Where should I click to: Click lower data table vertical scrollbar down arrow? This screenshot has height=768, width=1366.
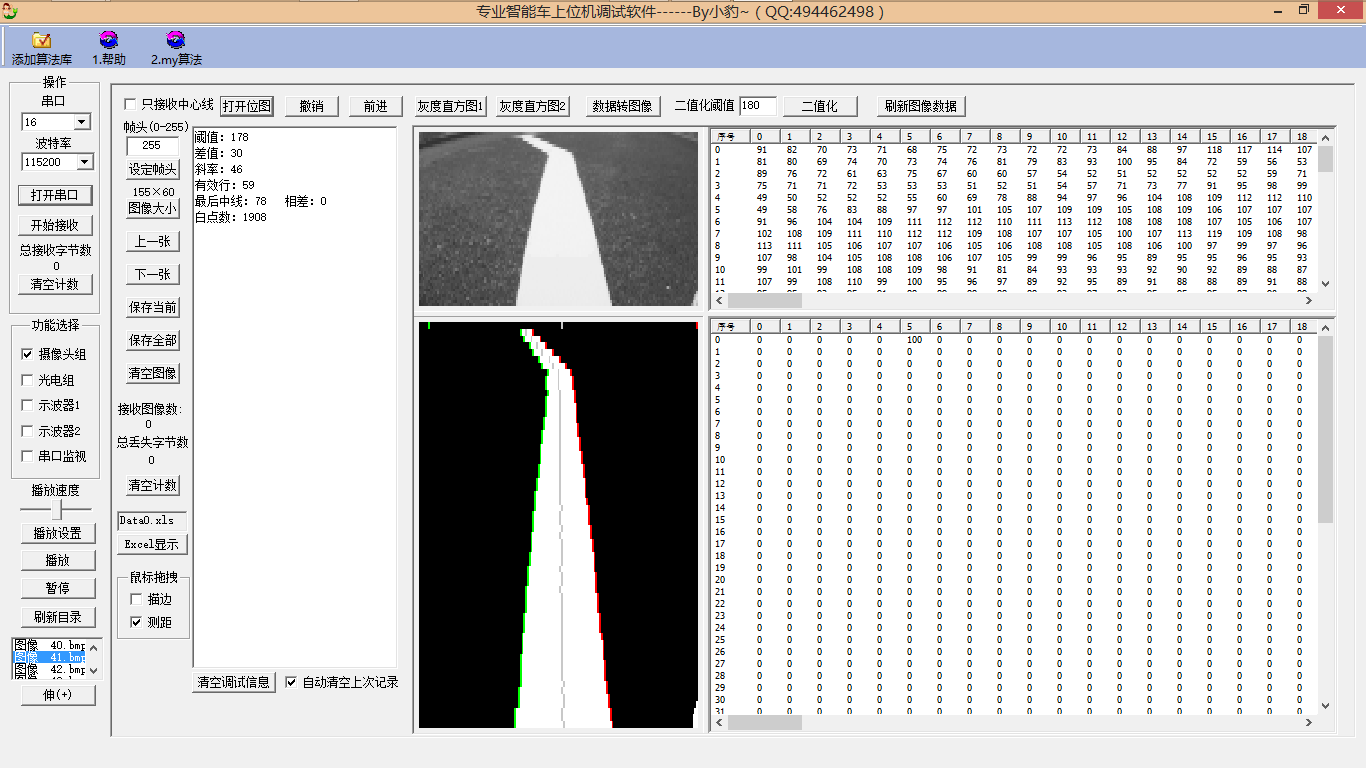coord(1326,706)
